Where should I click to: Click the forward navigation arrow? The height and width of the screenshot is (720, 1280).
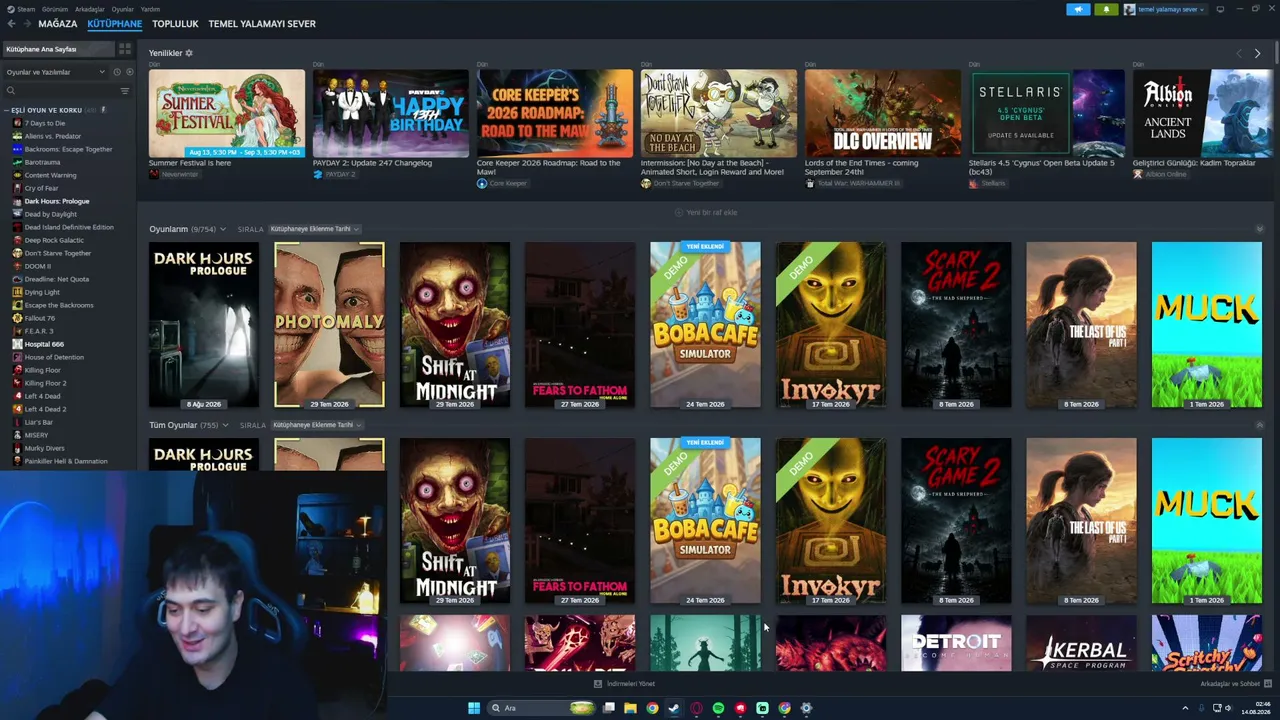[27, 24]
